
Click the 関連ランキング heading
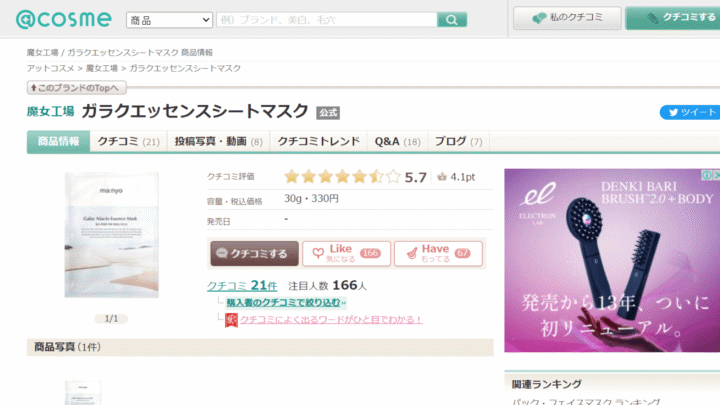pyautogui.click(x=546, y=384)
